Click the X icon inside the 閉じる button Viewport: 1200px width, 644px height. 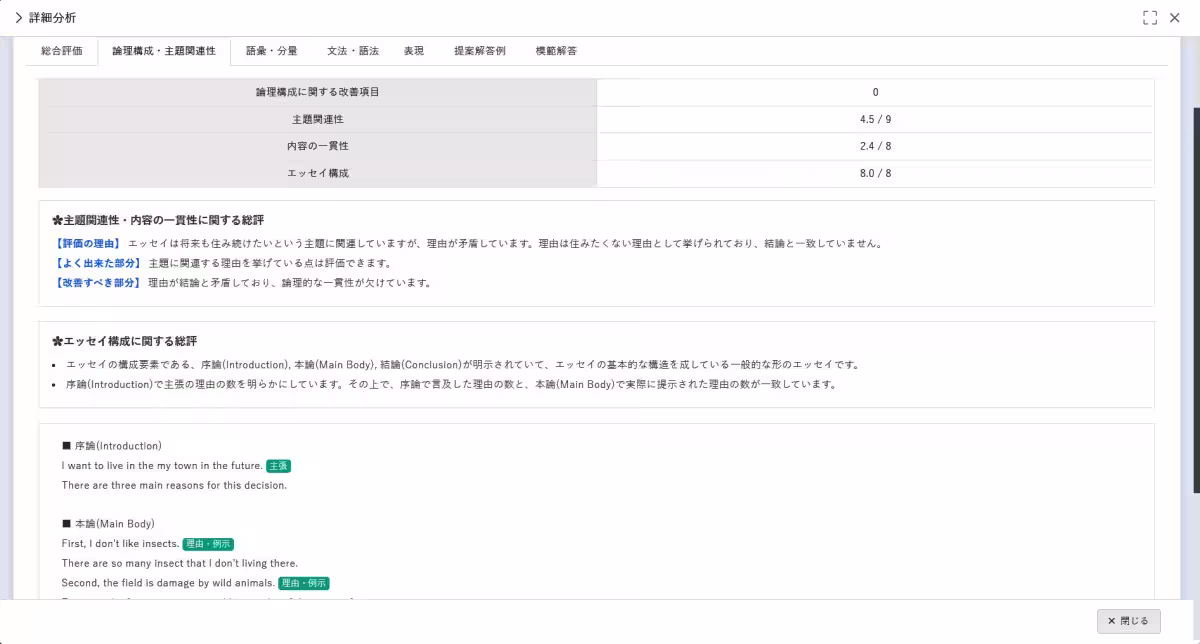[1110, 620]
